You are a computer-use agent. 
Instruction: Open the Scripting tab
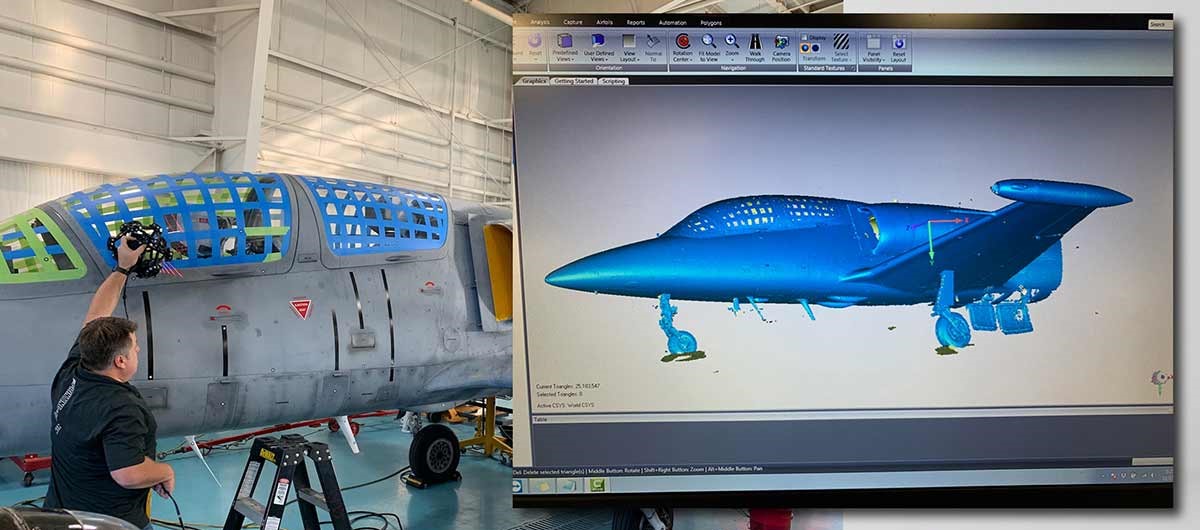point(613,81)
